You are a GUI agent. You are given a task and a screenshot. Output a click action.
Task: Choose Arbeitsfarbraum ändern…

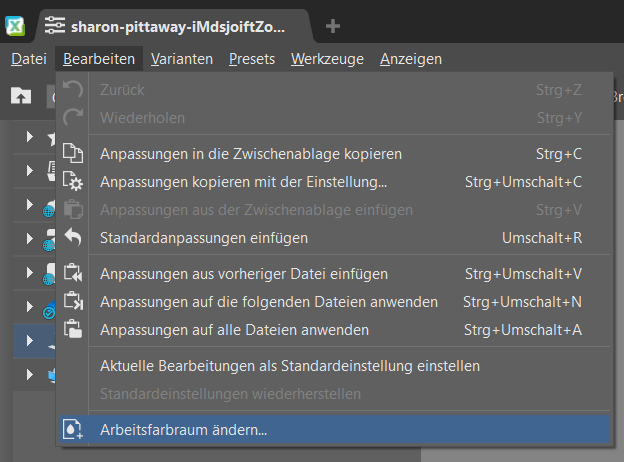tap(334, 430)
